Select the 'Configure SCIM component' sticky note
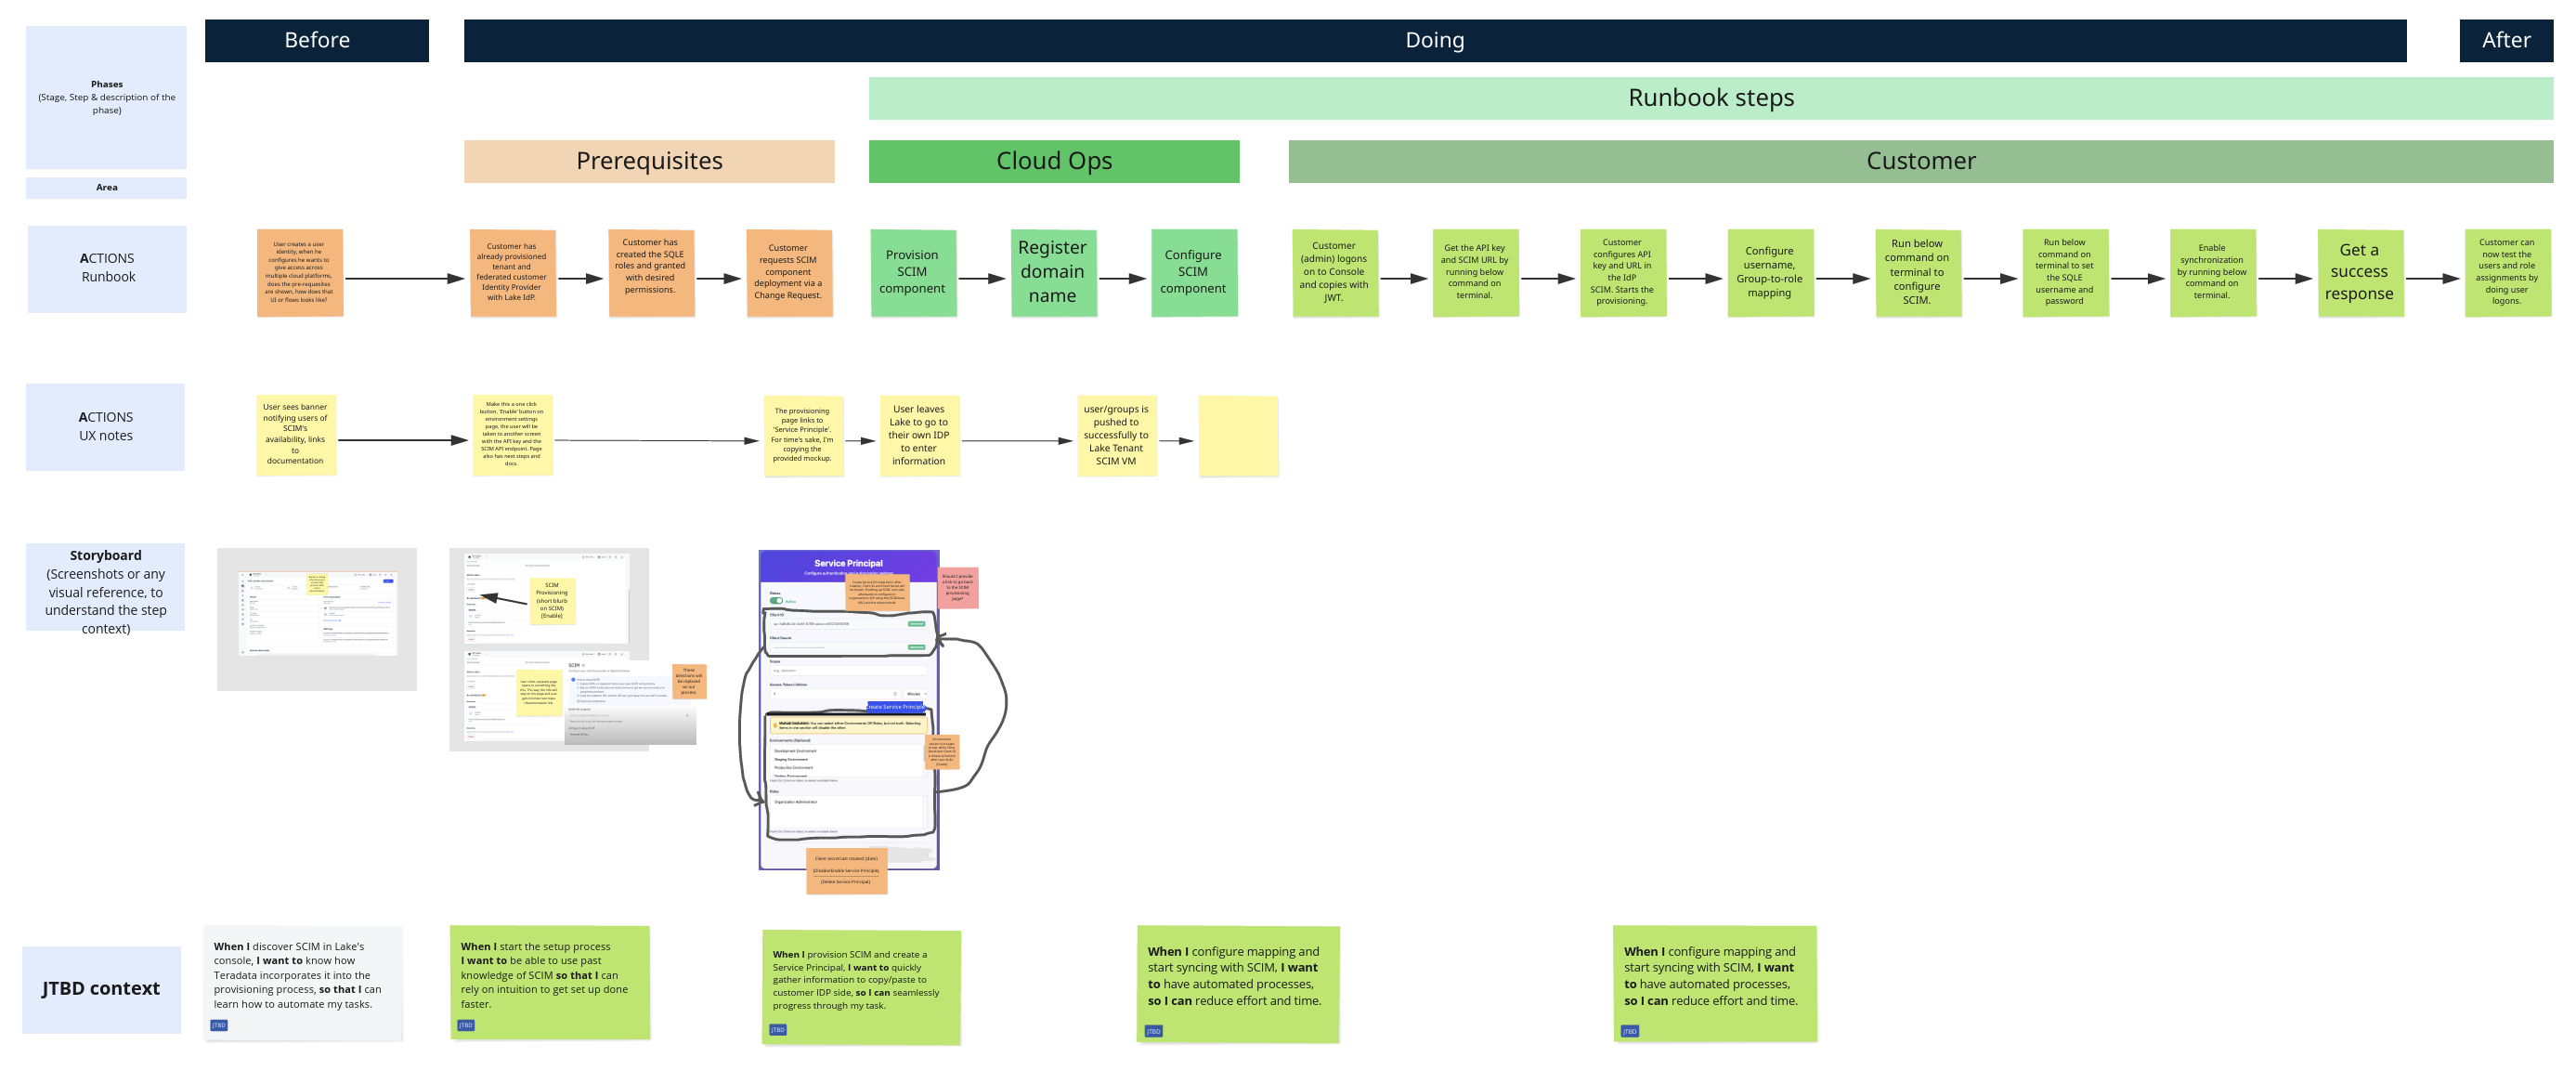The height and width of the screenshot is (1070, 2576). (1194, 272)
